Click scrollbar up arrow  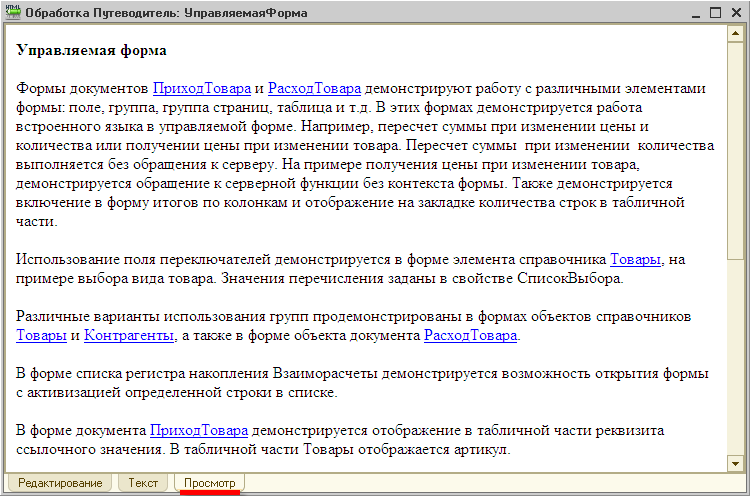point(735,33)
